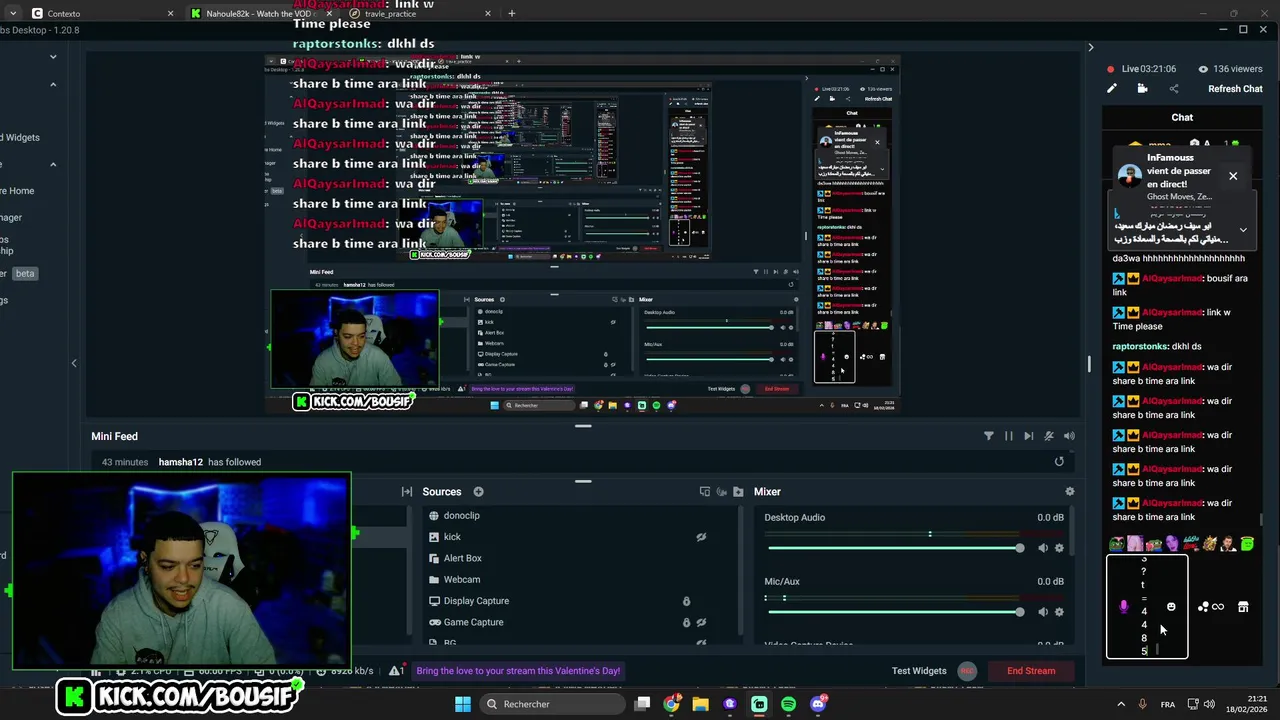The height and width of the screenshot is (720, 1280).
Task: Click the edit stream info pencil icon
Action: point(1111,89)
